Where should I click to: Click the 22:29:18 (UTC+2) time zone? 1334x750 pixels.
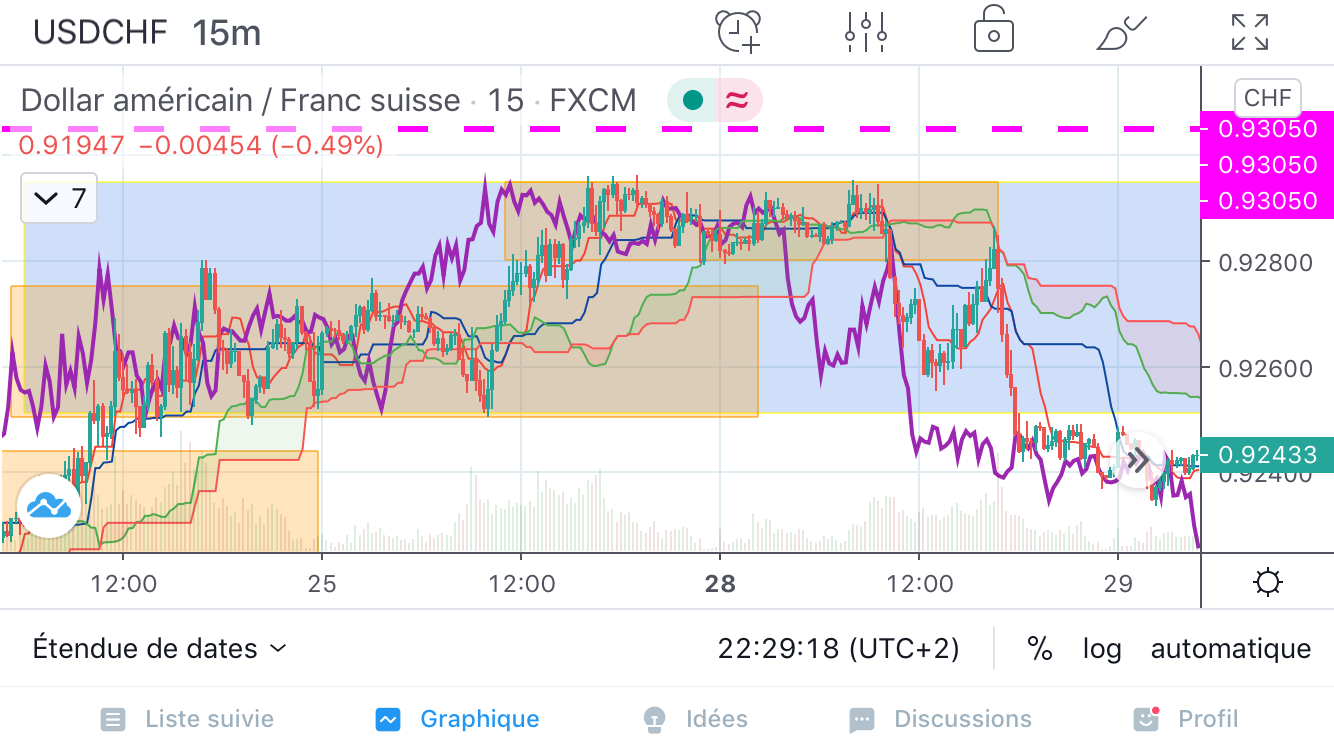coord(838,649)
